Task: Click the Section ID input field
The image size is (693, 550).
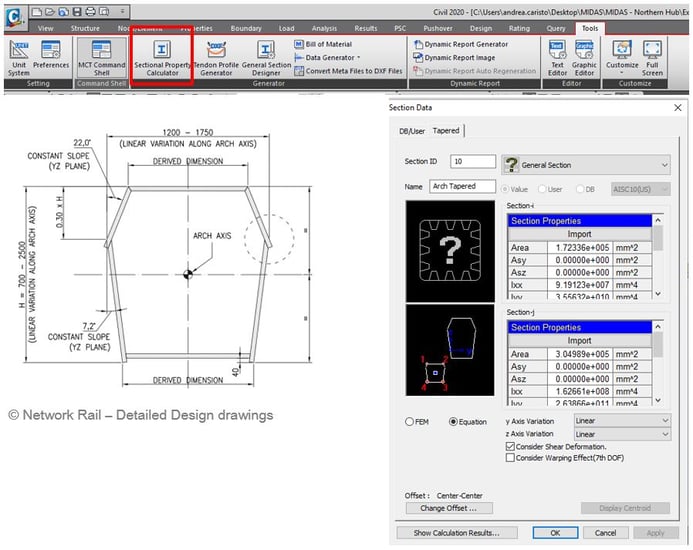Action: (x=472, y=161)
